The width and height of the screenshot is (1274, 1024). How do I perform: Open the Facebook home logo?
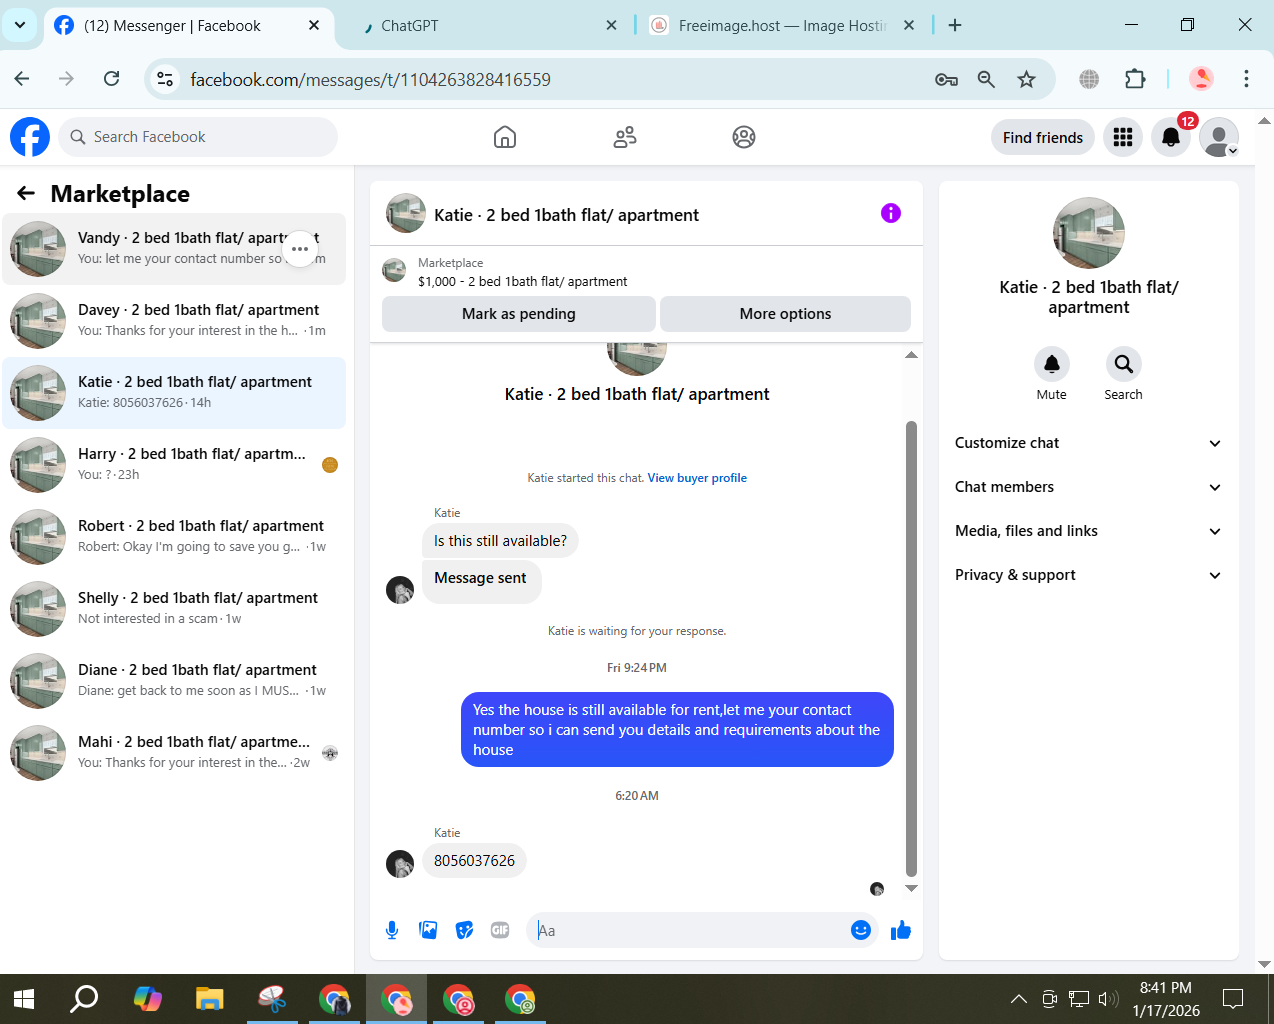[x=30, y=137]
